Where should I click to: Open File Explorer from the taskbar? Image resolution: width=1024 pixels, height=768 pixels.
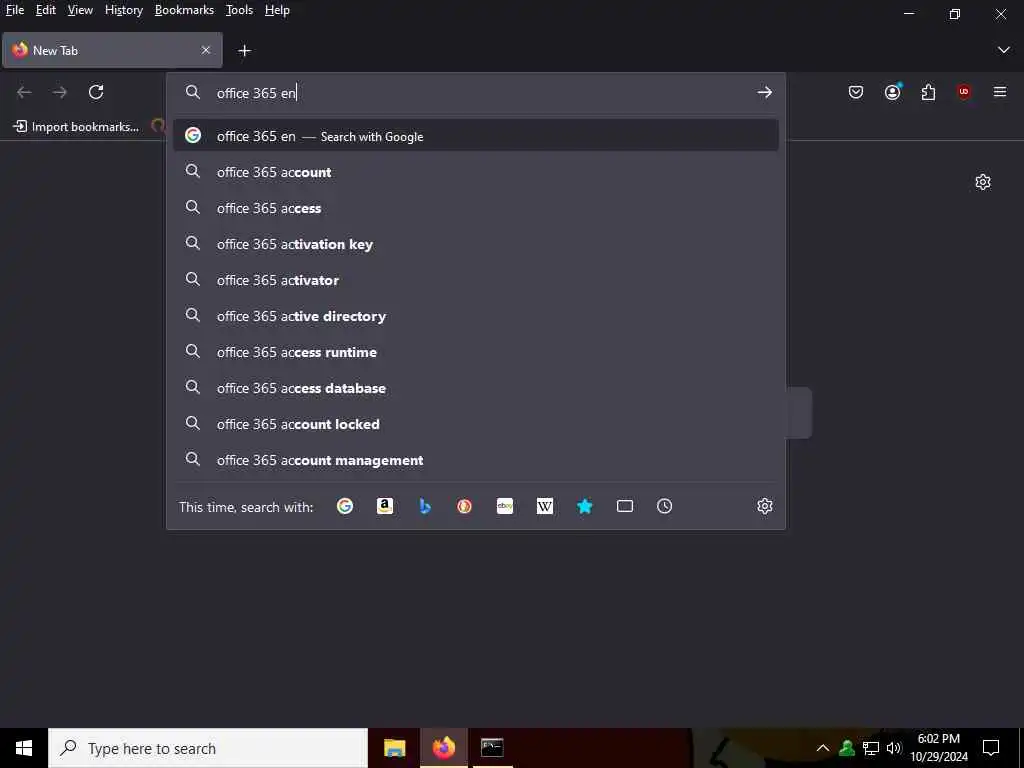394,748
